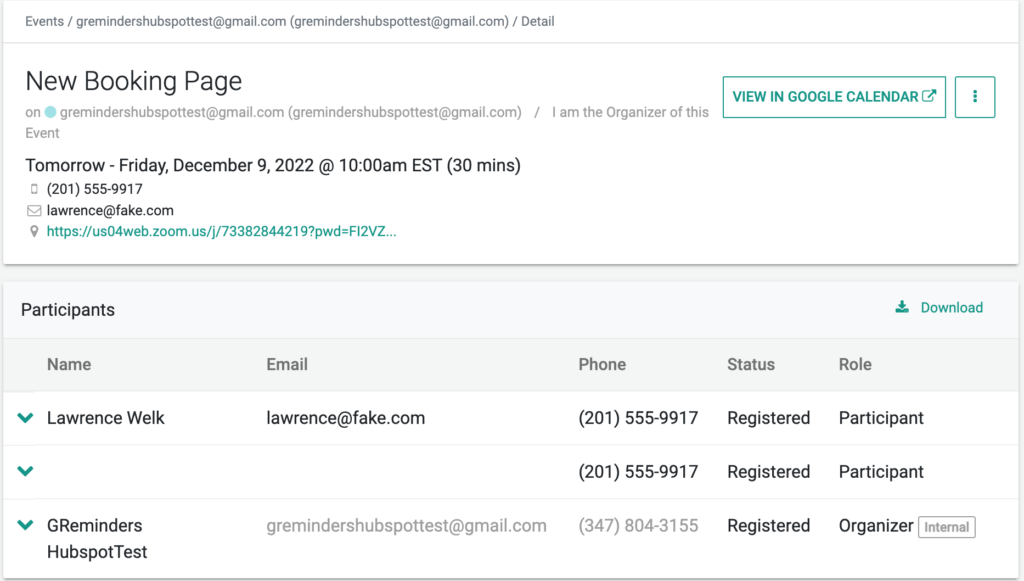Open the three-dot more options menu
The height and width of the screenshot is (581, 1024).
(974, 97)
